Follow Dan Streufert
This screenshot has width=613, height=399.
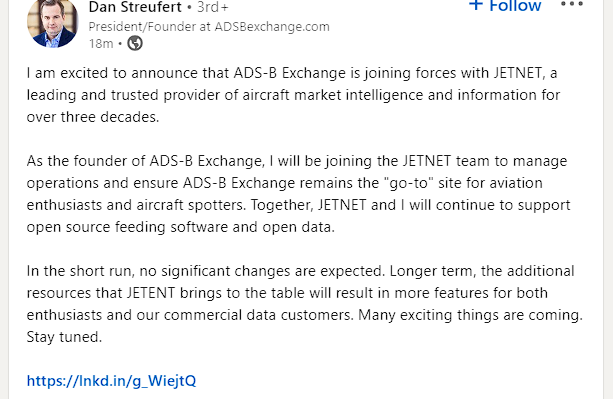click(505, 5)
